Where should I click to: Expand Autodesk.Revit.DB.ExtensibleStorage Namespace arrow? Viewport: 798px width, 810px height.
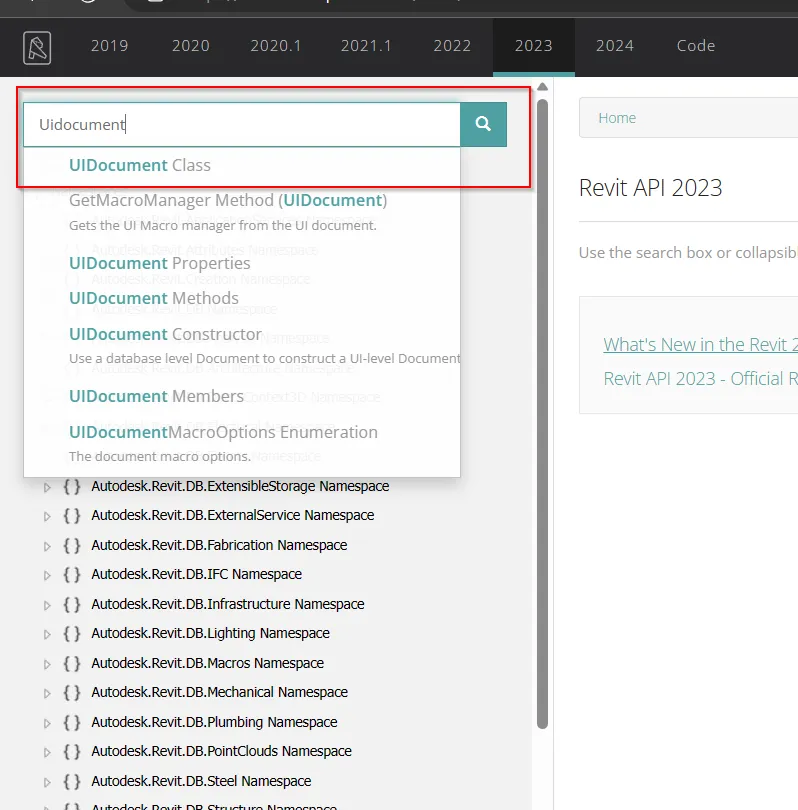pyautogui.click(x=47, y=487)
